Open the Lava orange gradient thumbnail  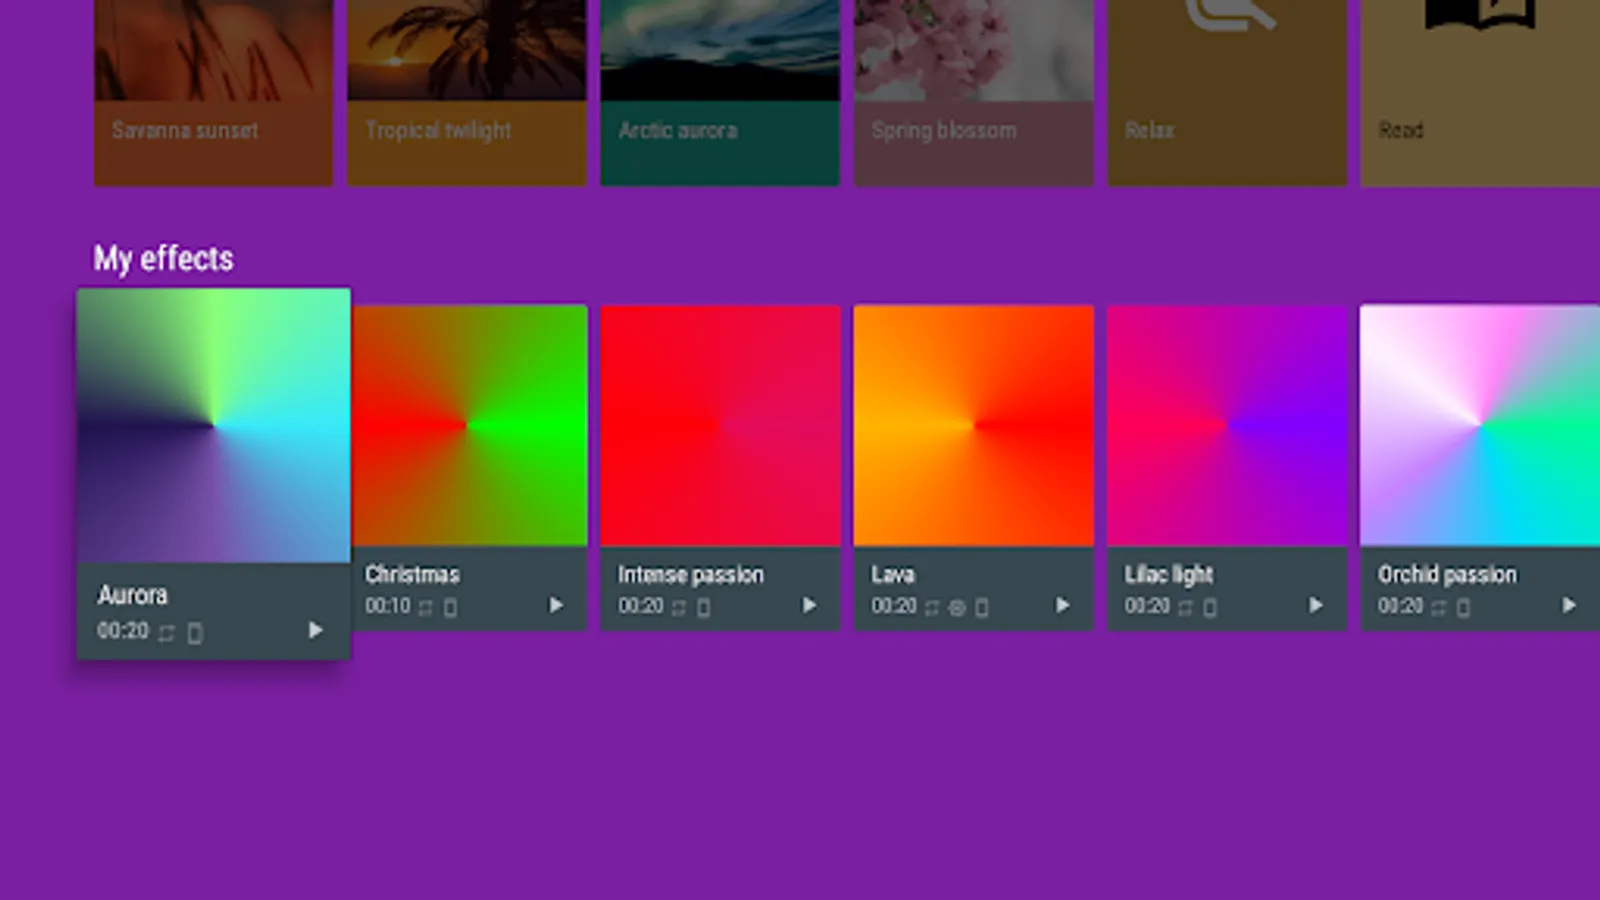tap(973, 425)
